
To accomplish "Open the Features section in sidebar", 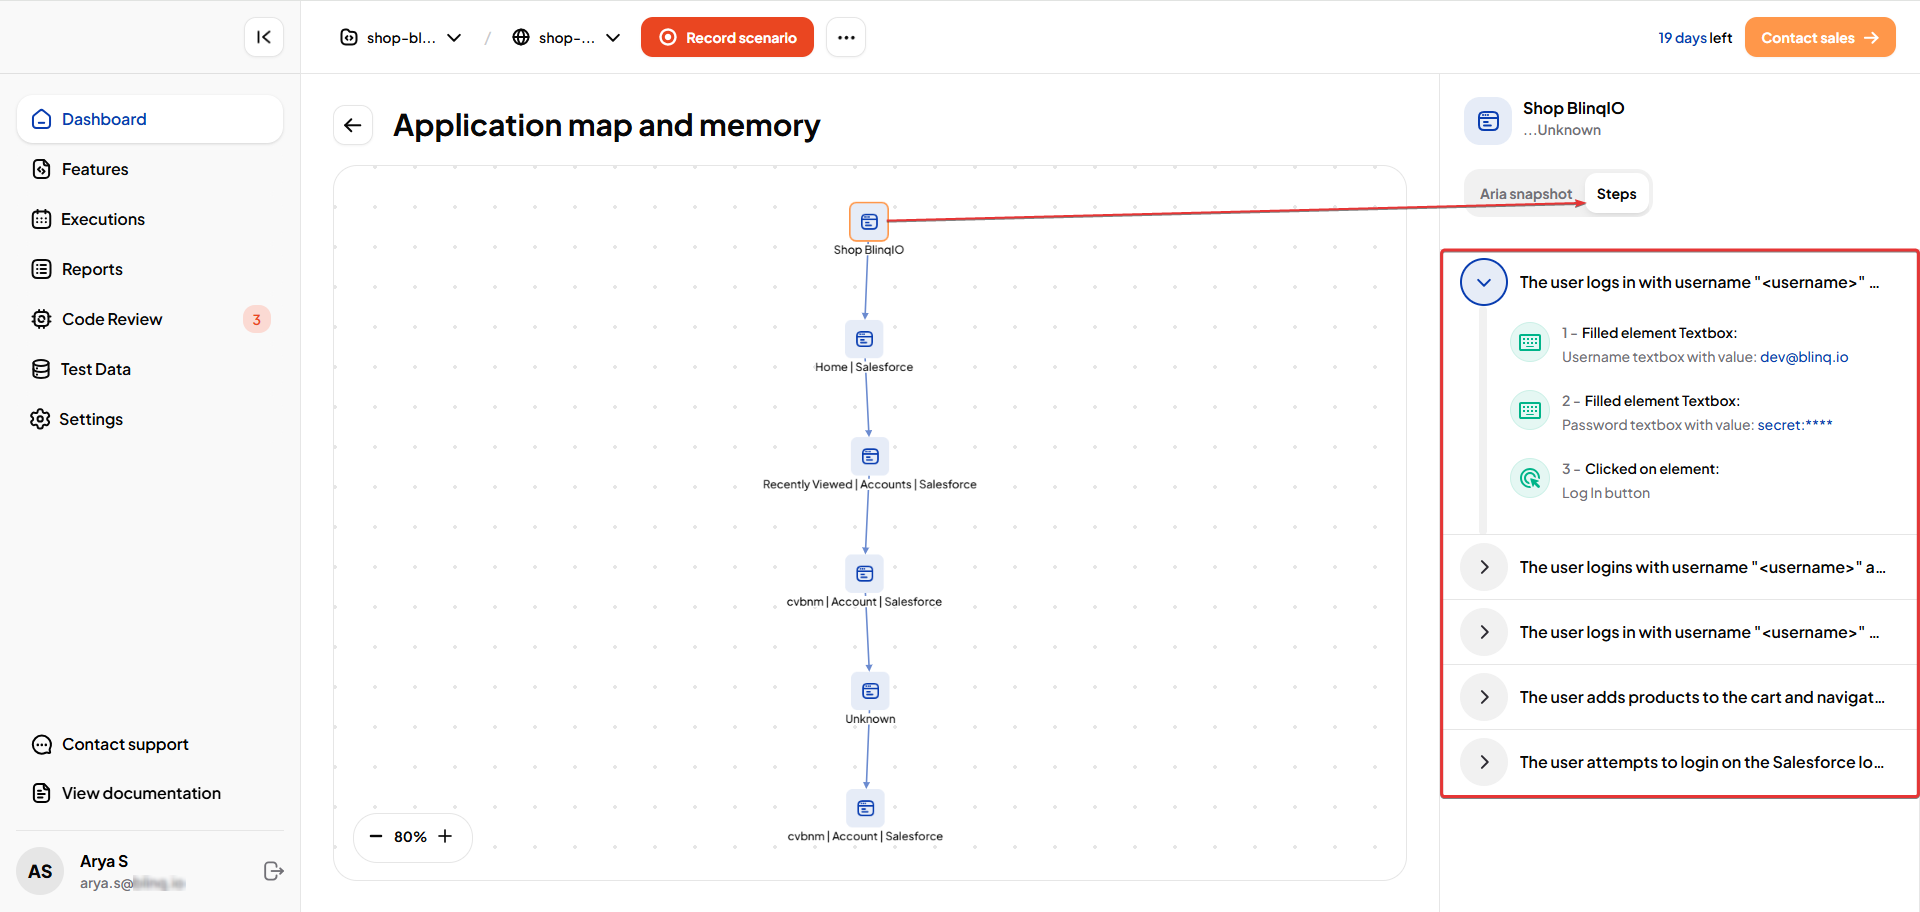I will pyautogui.click(x=95, y=169).
